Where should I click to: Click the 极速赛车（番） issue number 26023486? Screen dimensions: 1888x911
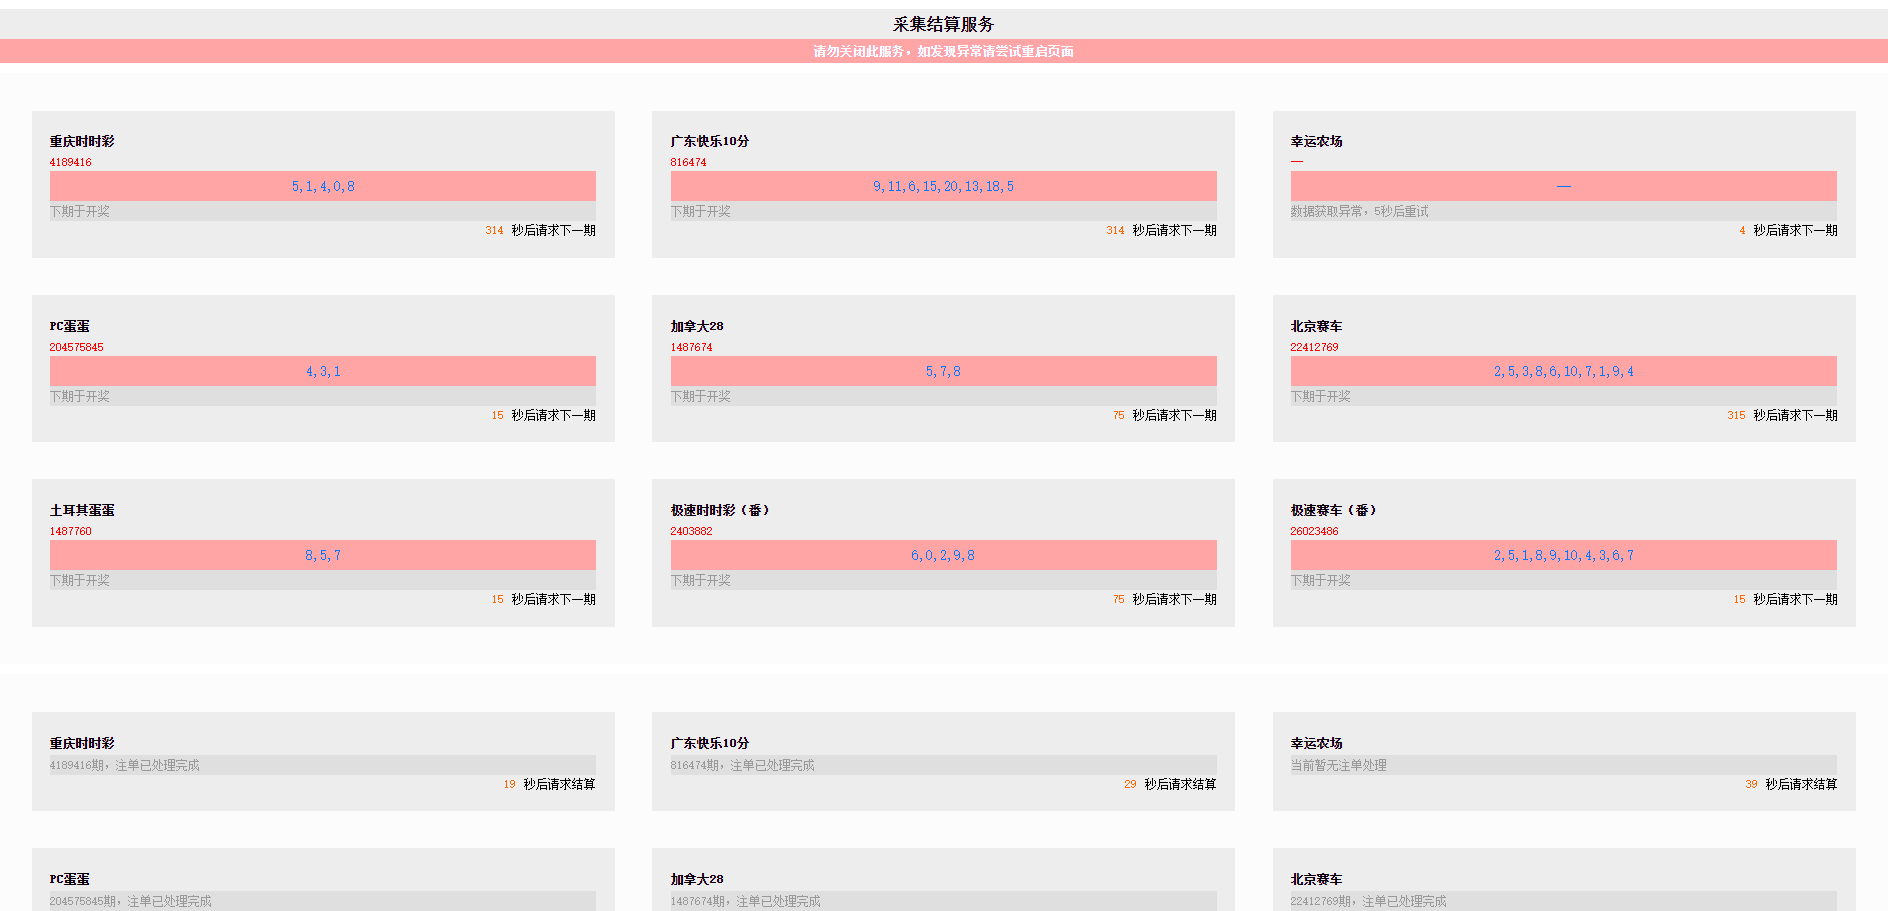1314,531
